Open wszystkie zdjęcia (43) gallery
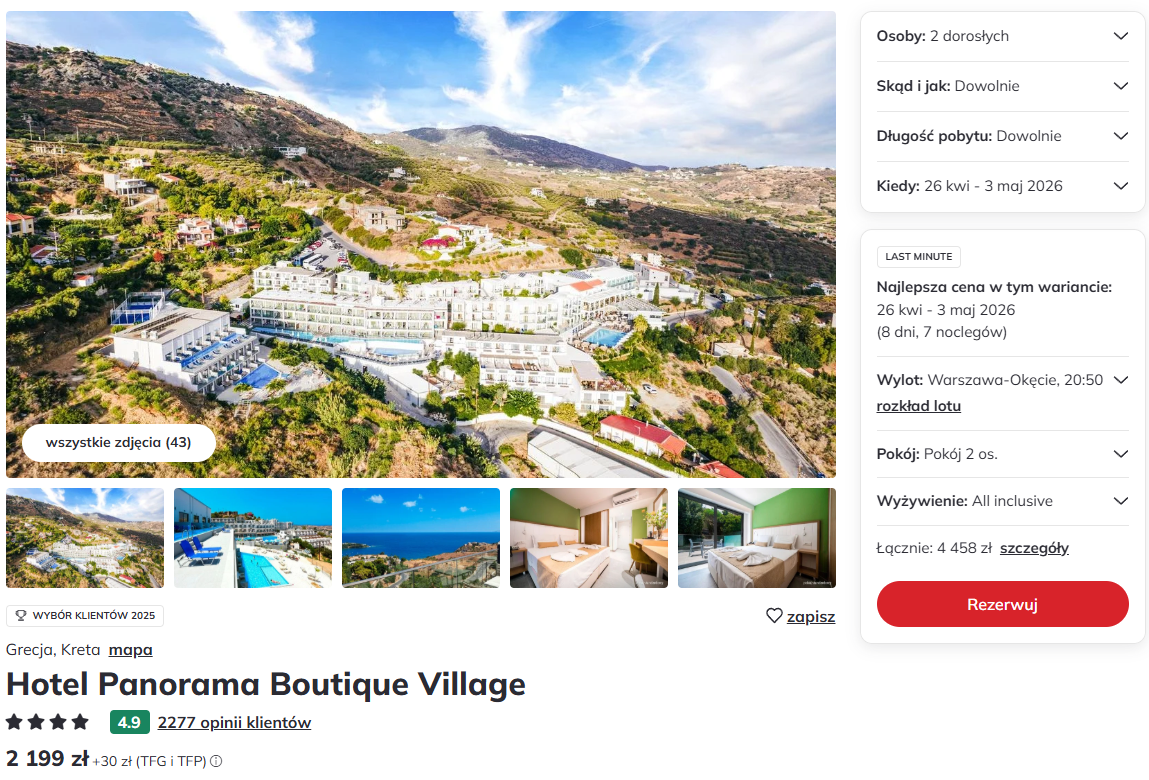This screenshot has height=780, width=1149. (x=118, y=442)
